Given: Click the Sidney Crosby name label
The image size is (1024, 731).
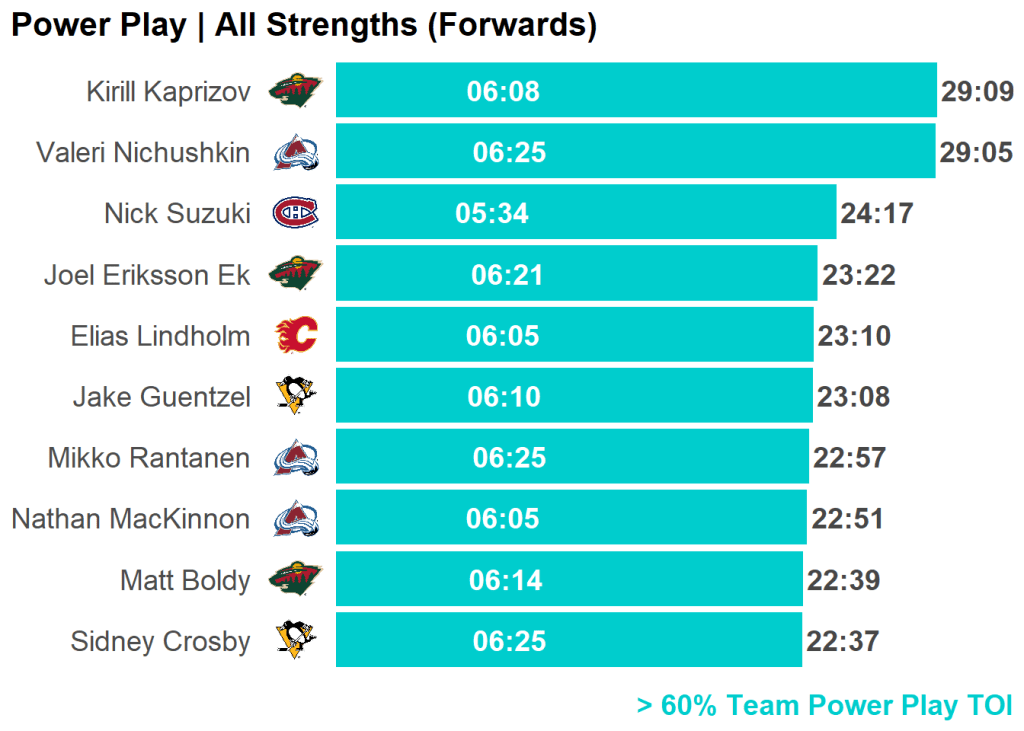Looking at the screenshot, I should [x=160, y=641].
